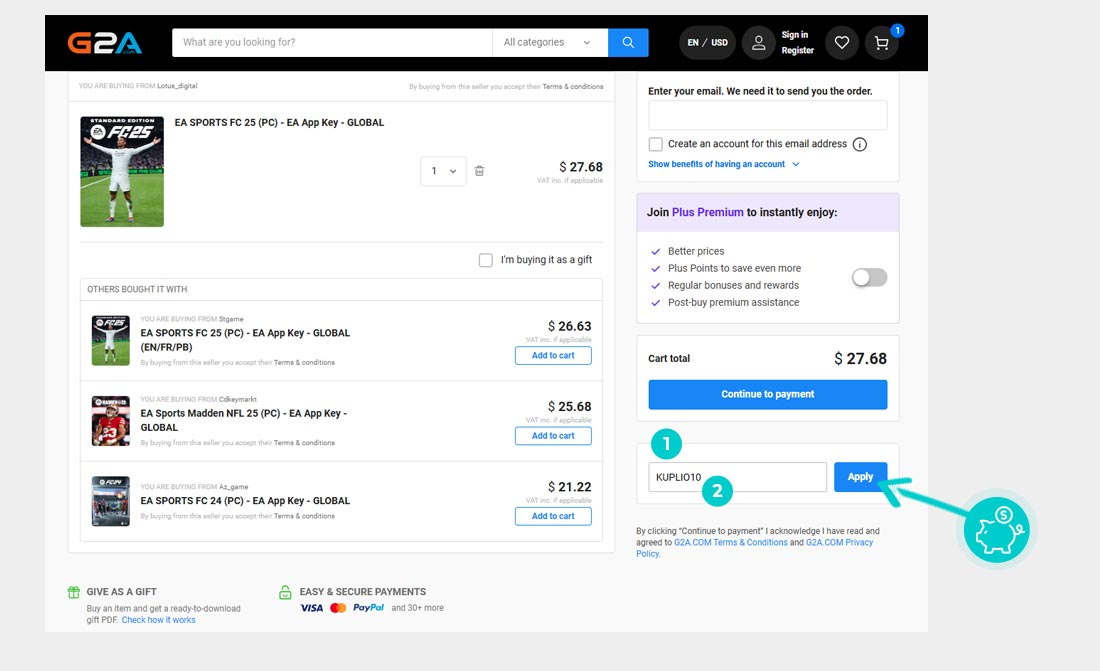Open G2A.COM Privacy Policy link
The image size is (1100, 671).
point(755,548)
